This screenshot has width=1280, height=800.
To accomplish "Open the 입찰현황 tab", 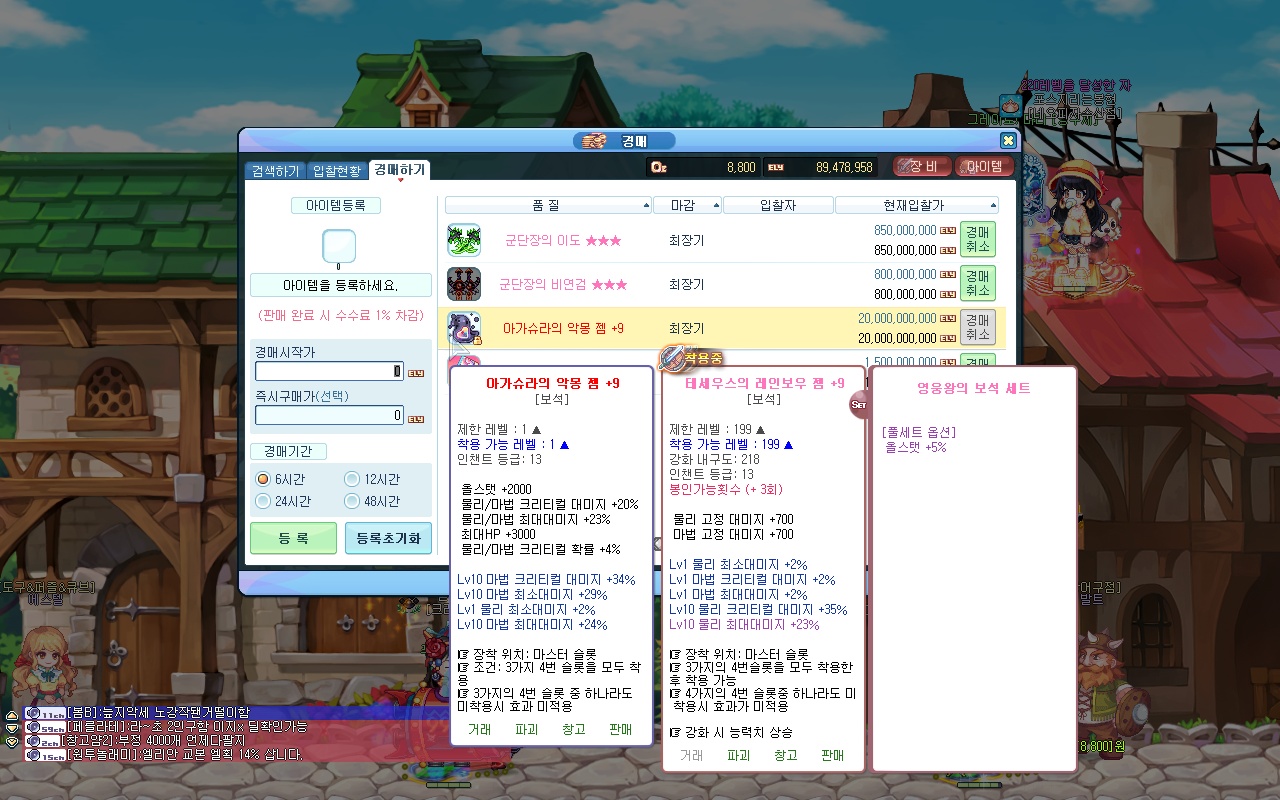I will point(337,171).
